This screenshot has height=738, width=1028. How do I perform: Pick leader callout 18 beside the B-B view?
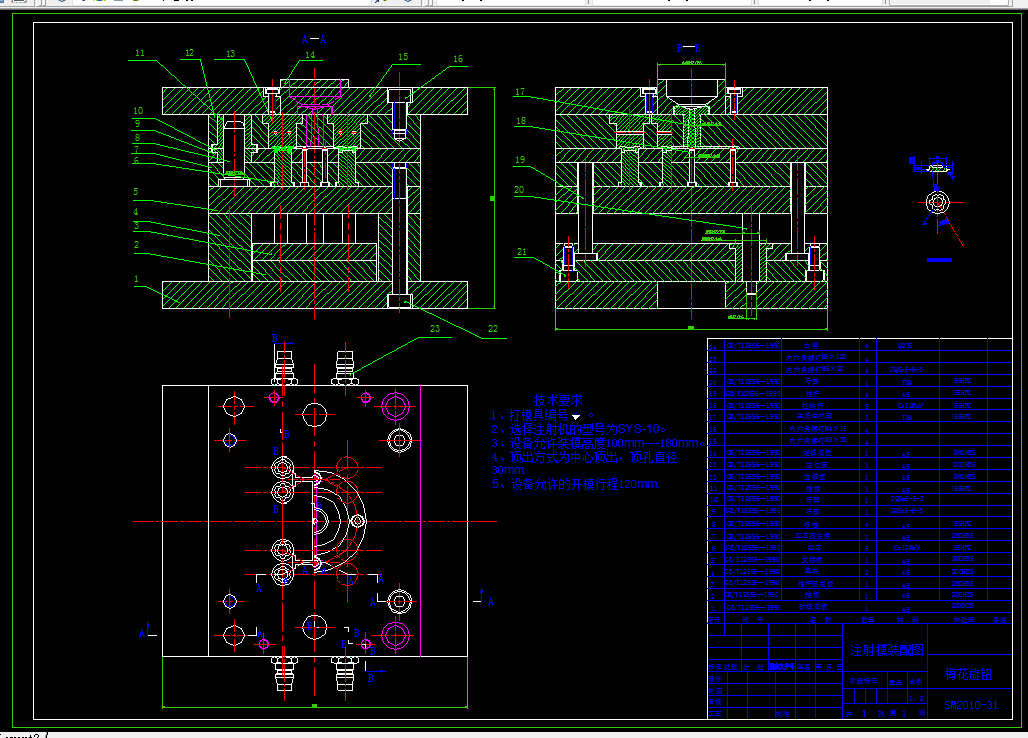tap(521, 121)
